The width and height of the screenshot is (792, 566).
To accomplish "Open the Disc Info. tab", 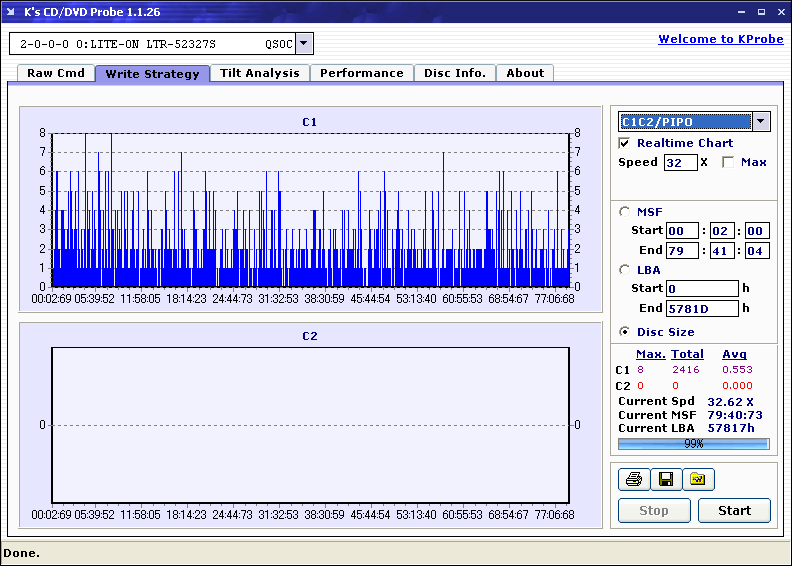I will [x=455, y=73].
